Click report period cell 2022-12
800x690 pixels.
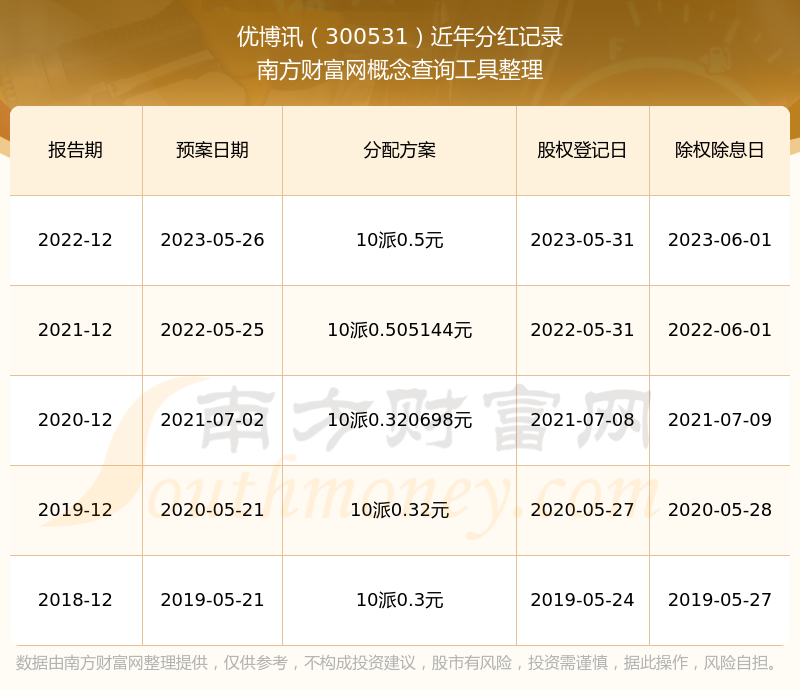point(76,240)
